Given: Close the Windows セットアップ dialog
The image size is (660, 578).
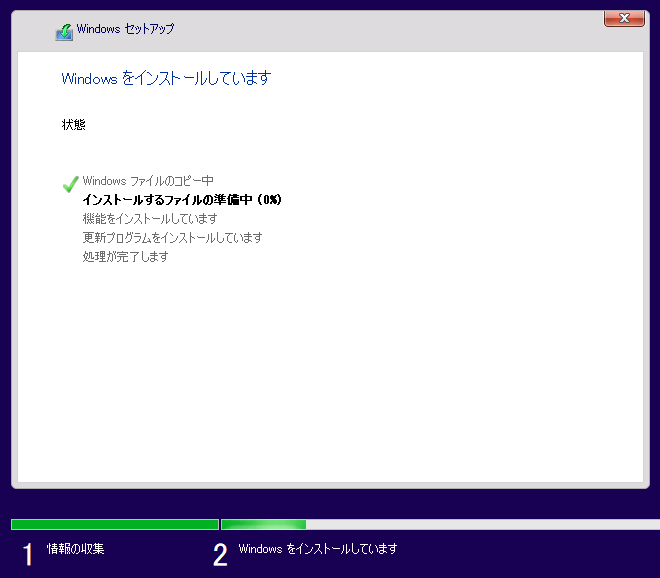Looking at the screenshot, I should (x=624, y=19).
